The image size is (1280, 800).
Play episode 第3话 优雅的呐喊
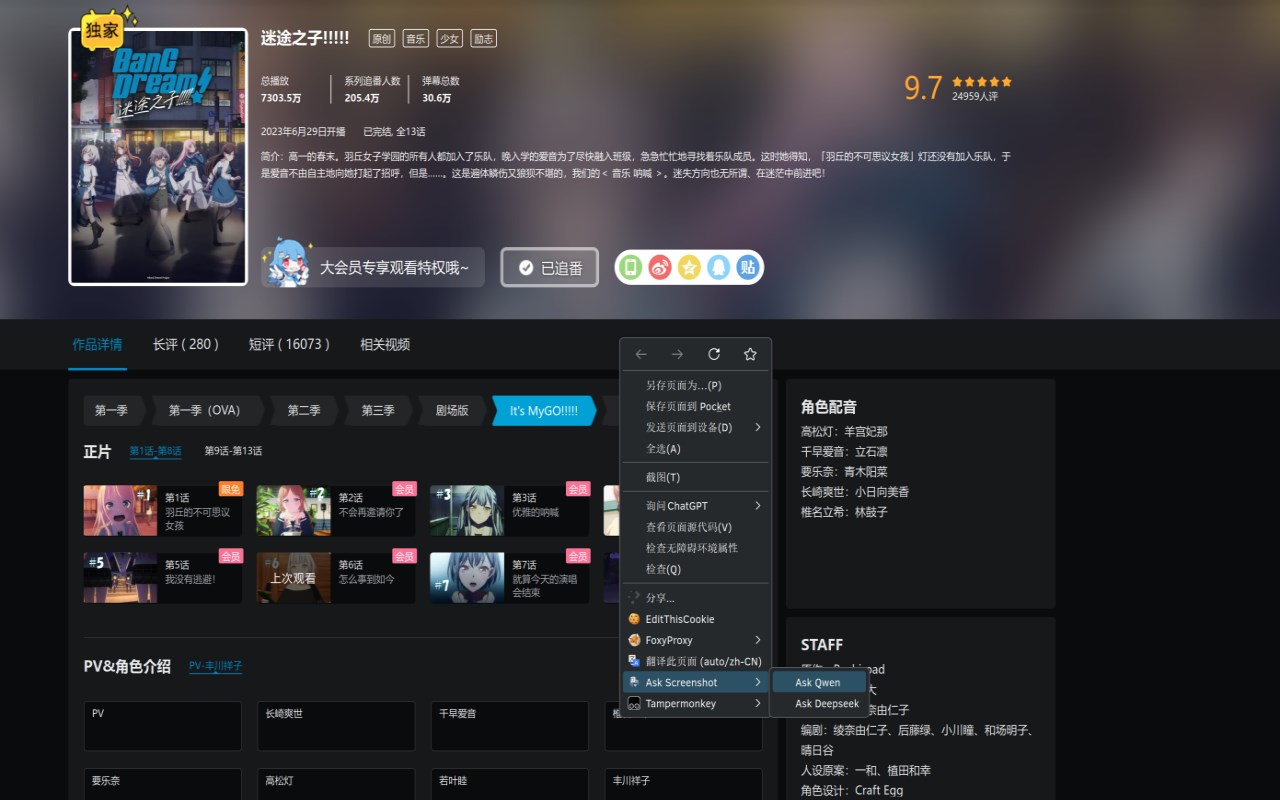coord(510,510)
